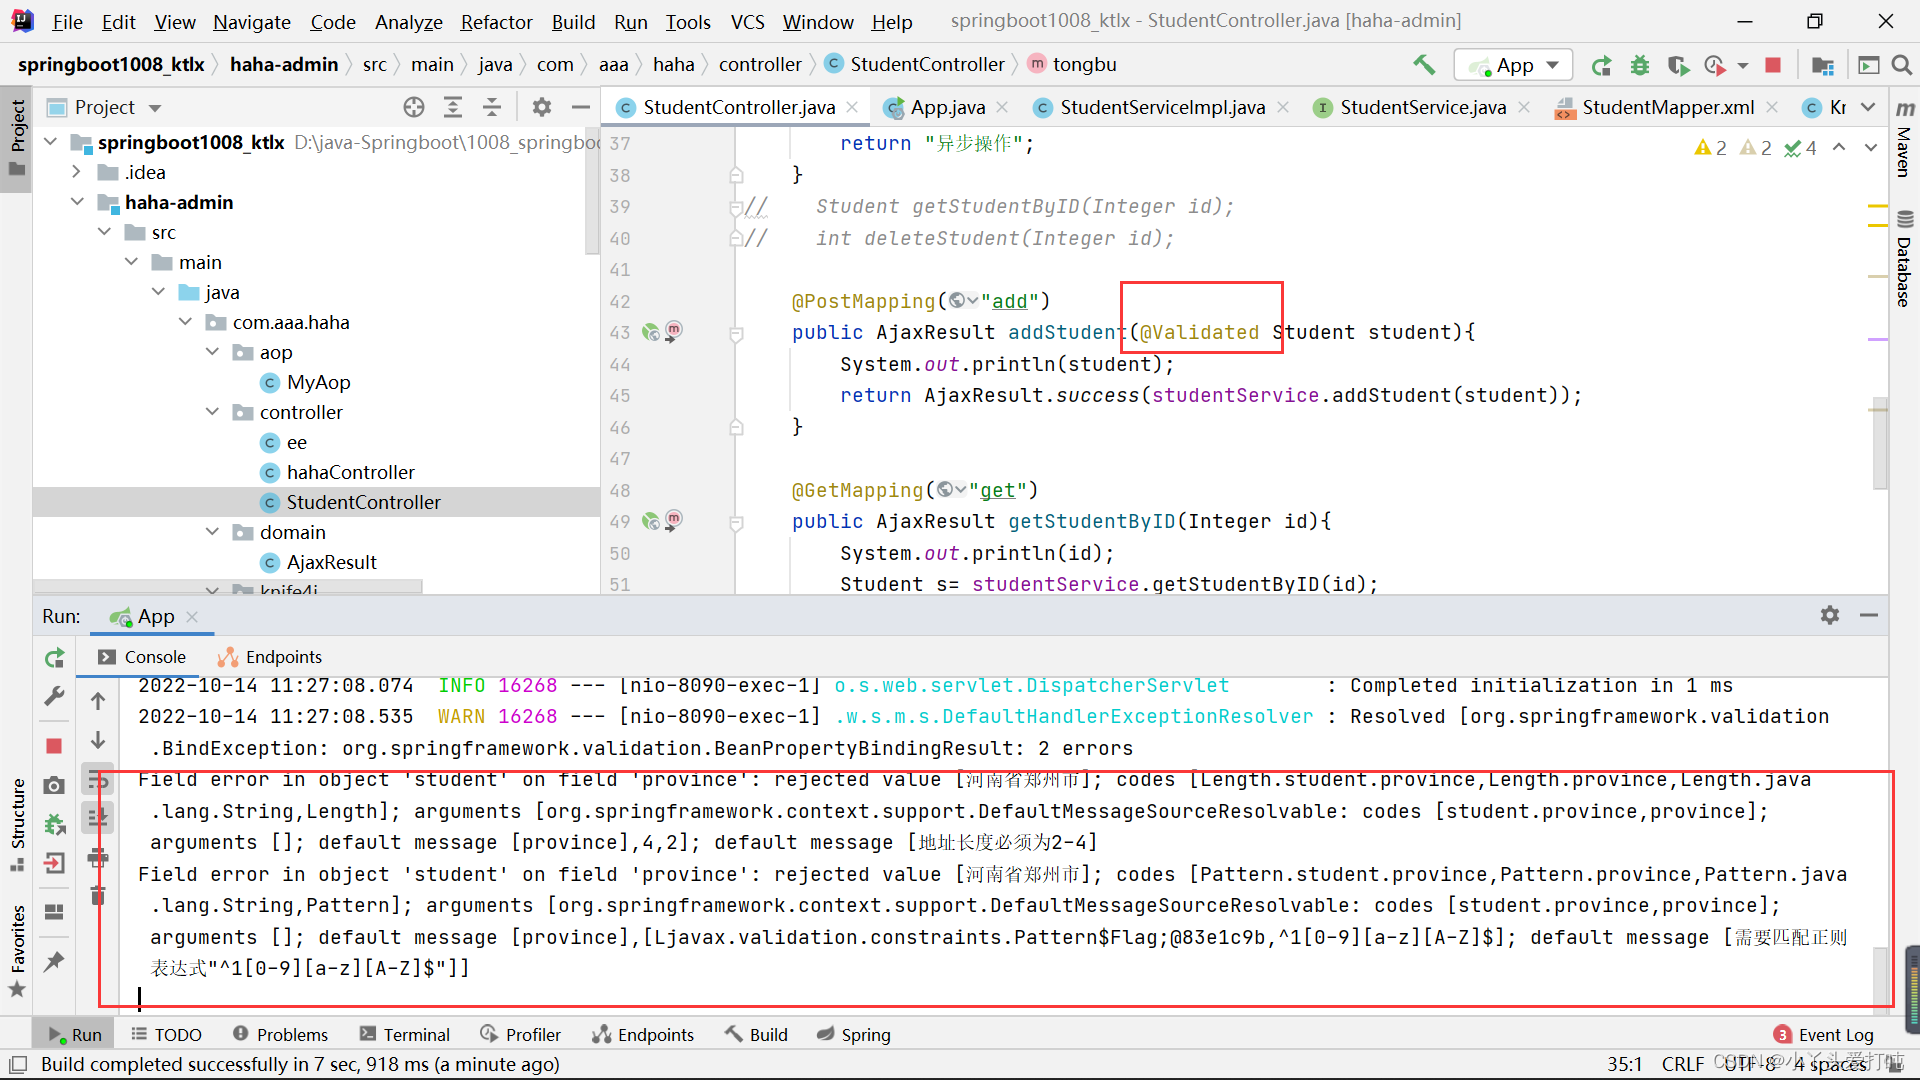Open the Terminal tool window
The height and width of the screenshot is (1080, 1920).
click(x=405, y=1035)
